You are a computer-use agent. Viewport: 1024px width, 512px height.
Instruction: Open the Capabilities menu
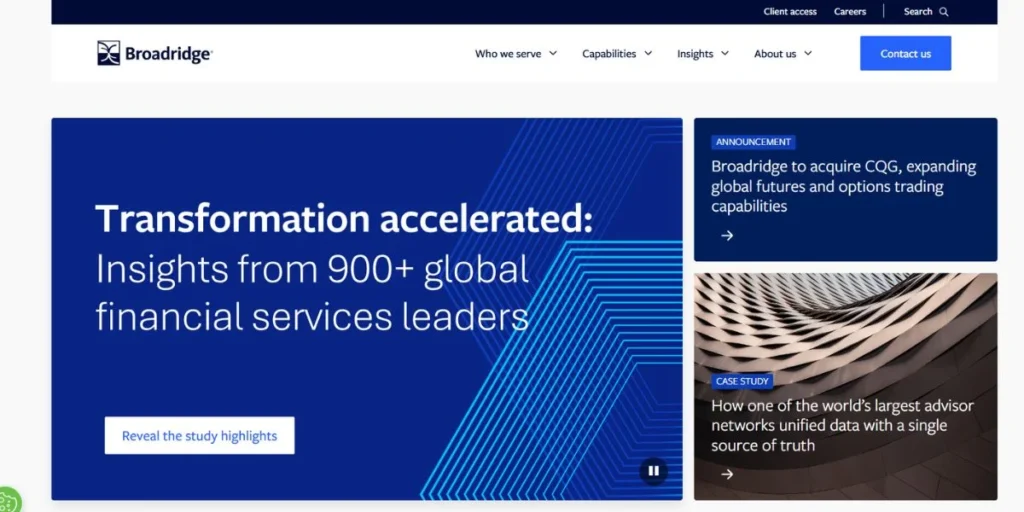[609, 54]
